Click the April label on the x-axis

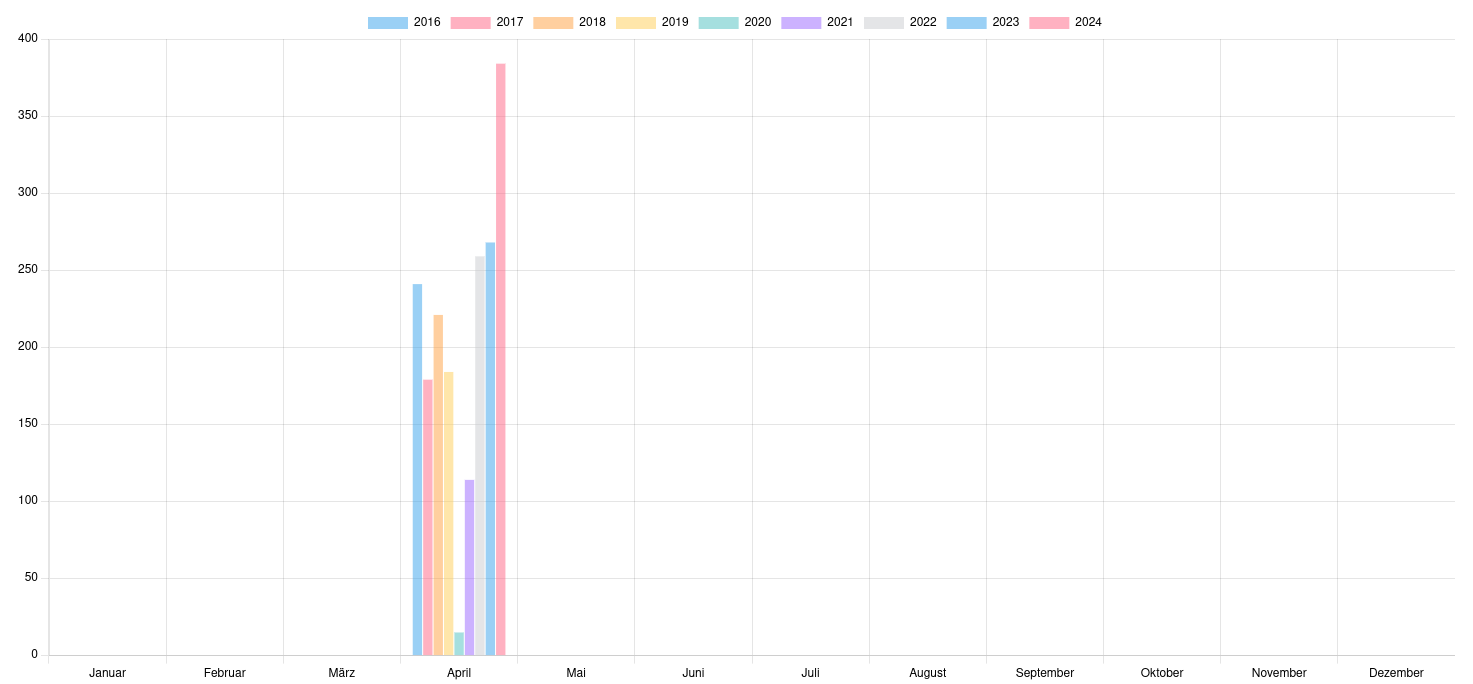pyautogui.click(x=459, y=673)
